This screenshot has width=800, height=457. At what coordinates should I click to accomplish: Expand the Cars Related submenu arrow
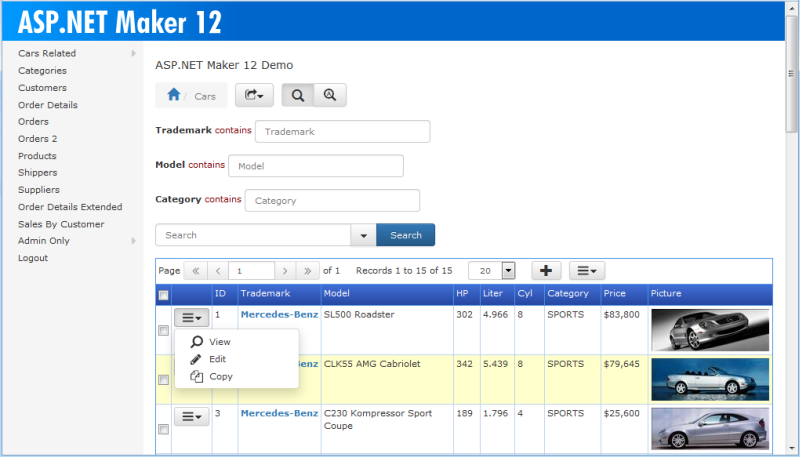click(x=134, y=53)
